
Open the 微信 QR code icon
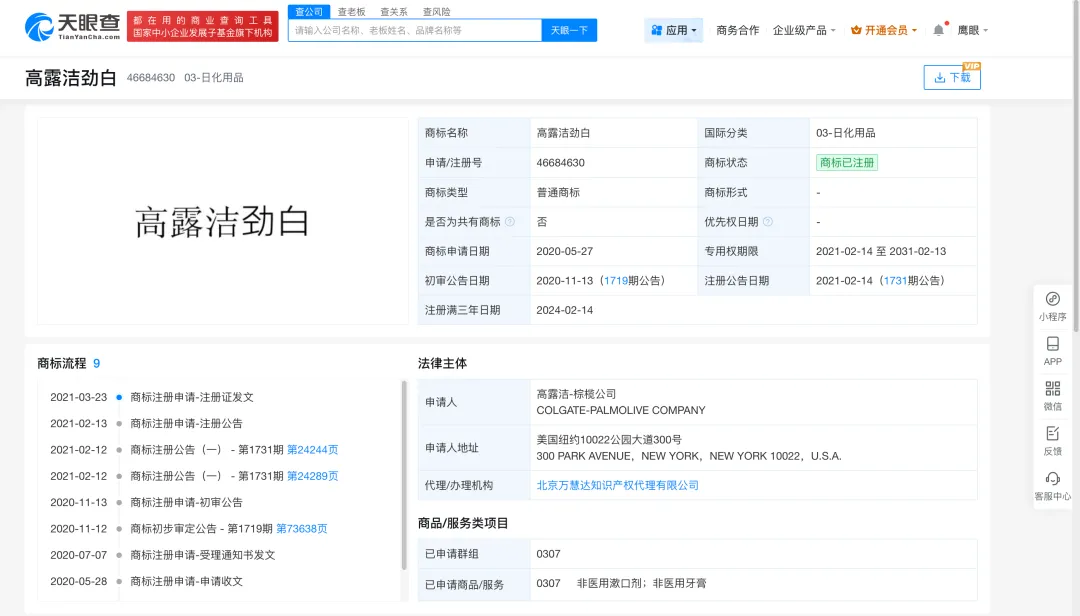(1052, 389)
